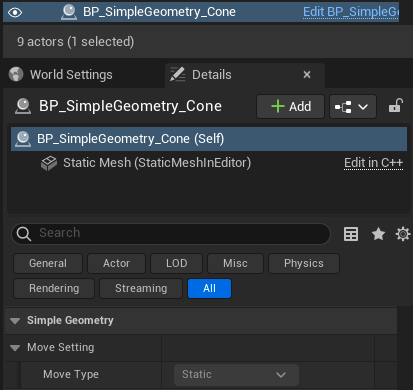The height and width of the screenshot is (390, 413).
Task: Open the Edit in C++ link
Action: 373,163
